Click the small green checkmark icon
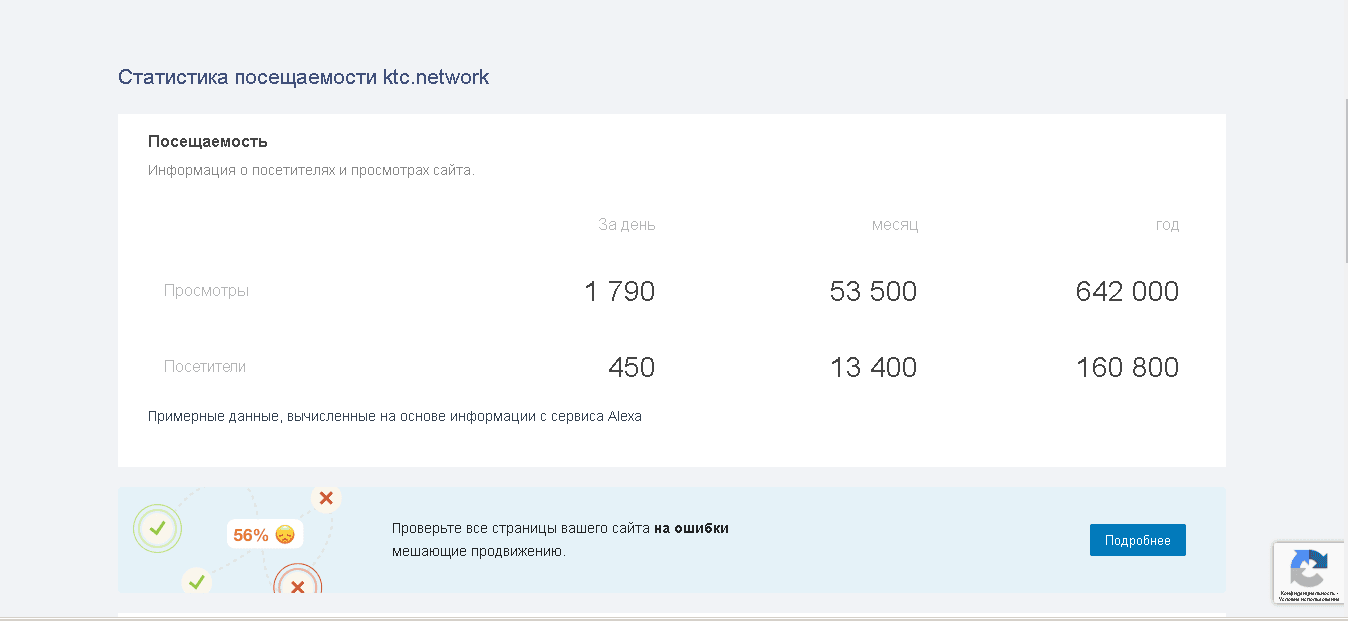The height and width of the screenshot is (621, 1348). (x=196, y=581)
